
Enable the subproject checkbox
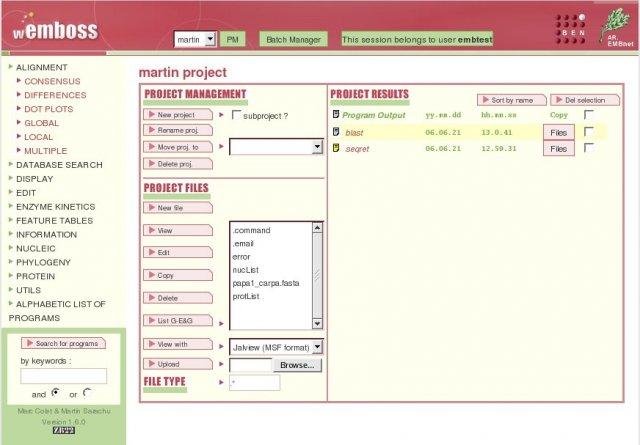click(x=236, y=116)
